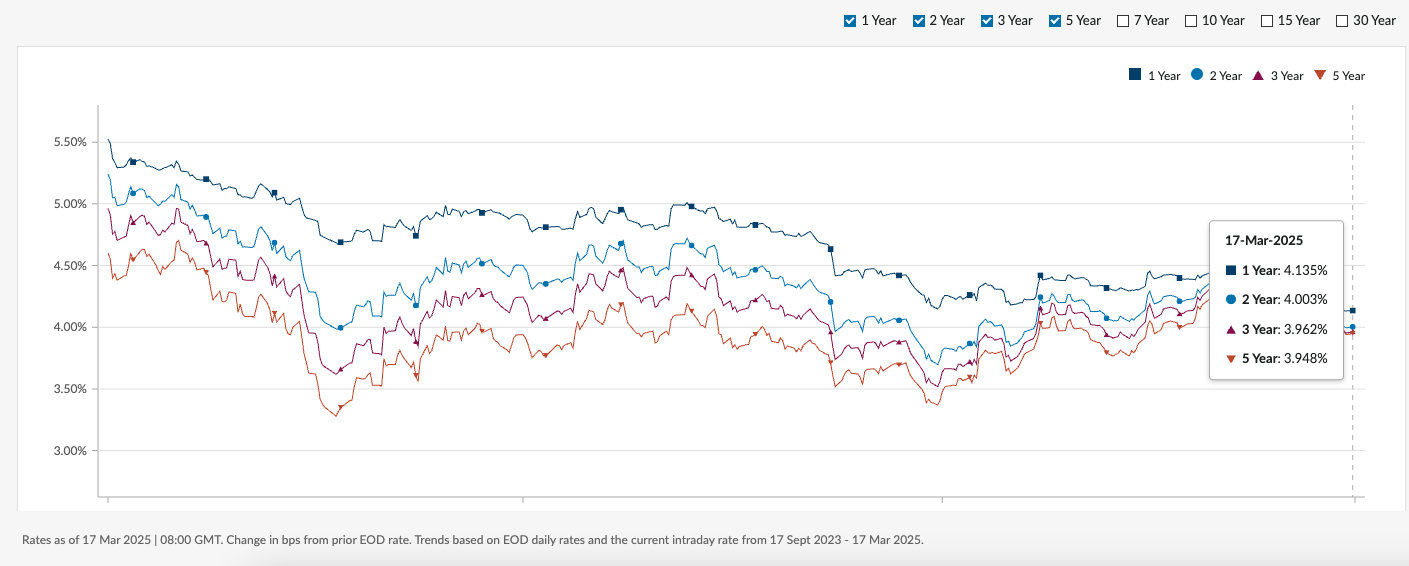Click the 4.00% y-axis label
Screen dimensions: 1409x566
(x=70, y=327)
